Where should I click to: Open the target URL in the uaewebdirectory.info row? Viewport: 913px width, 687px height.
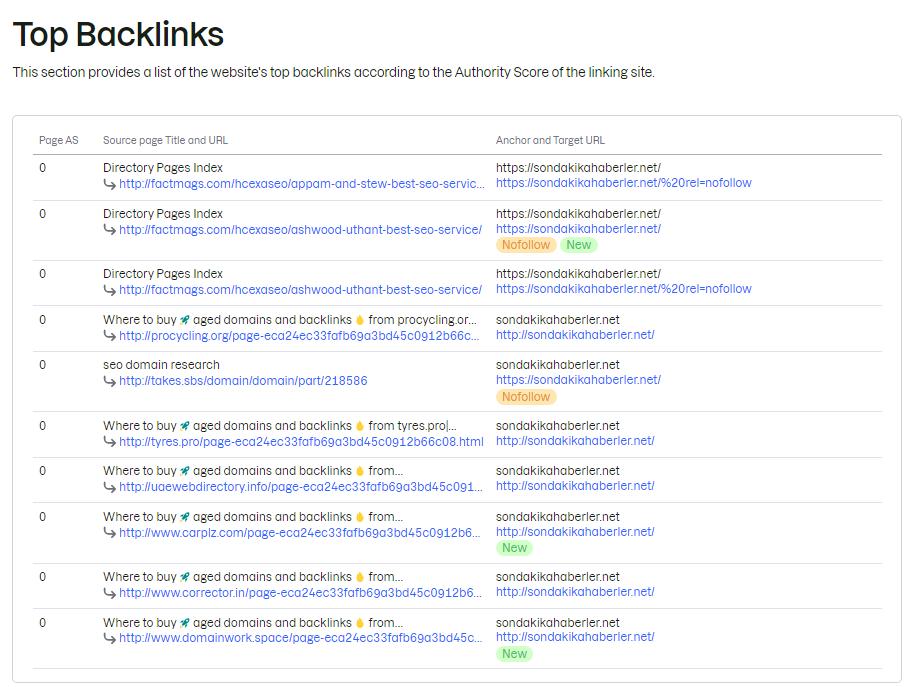pos(575,486)
